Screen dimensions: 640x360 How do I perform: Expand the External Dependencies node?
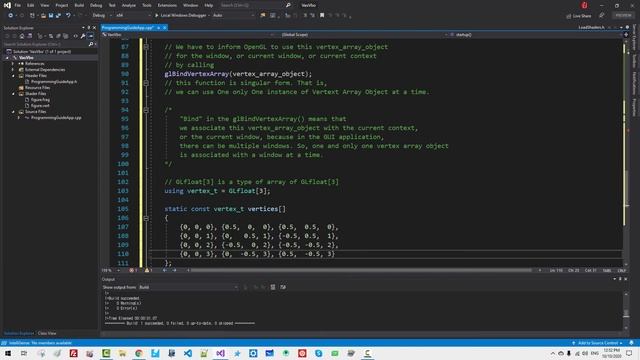(13, 70)
